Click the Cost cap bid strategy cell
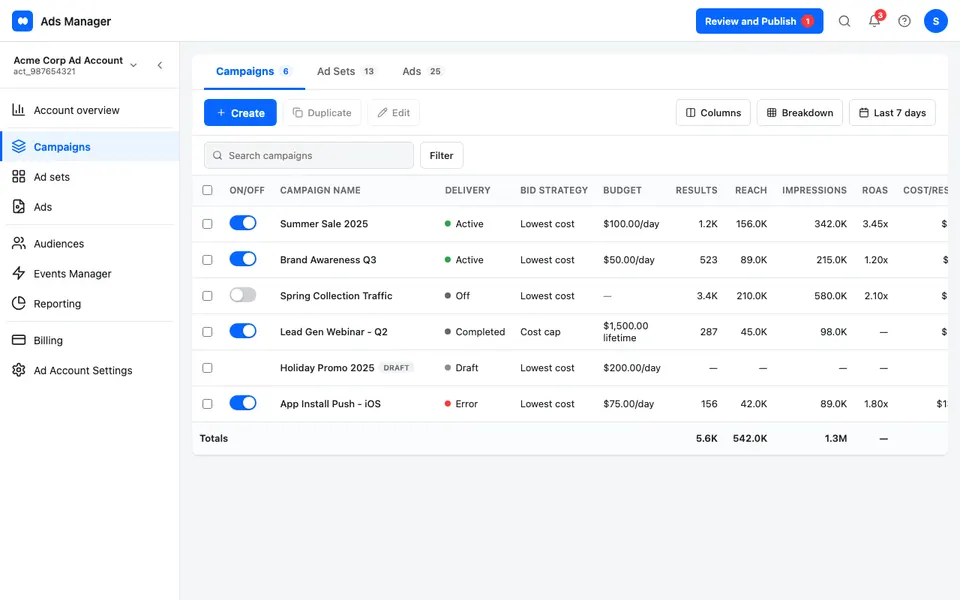 coord(540,332)
